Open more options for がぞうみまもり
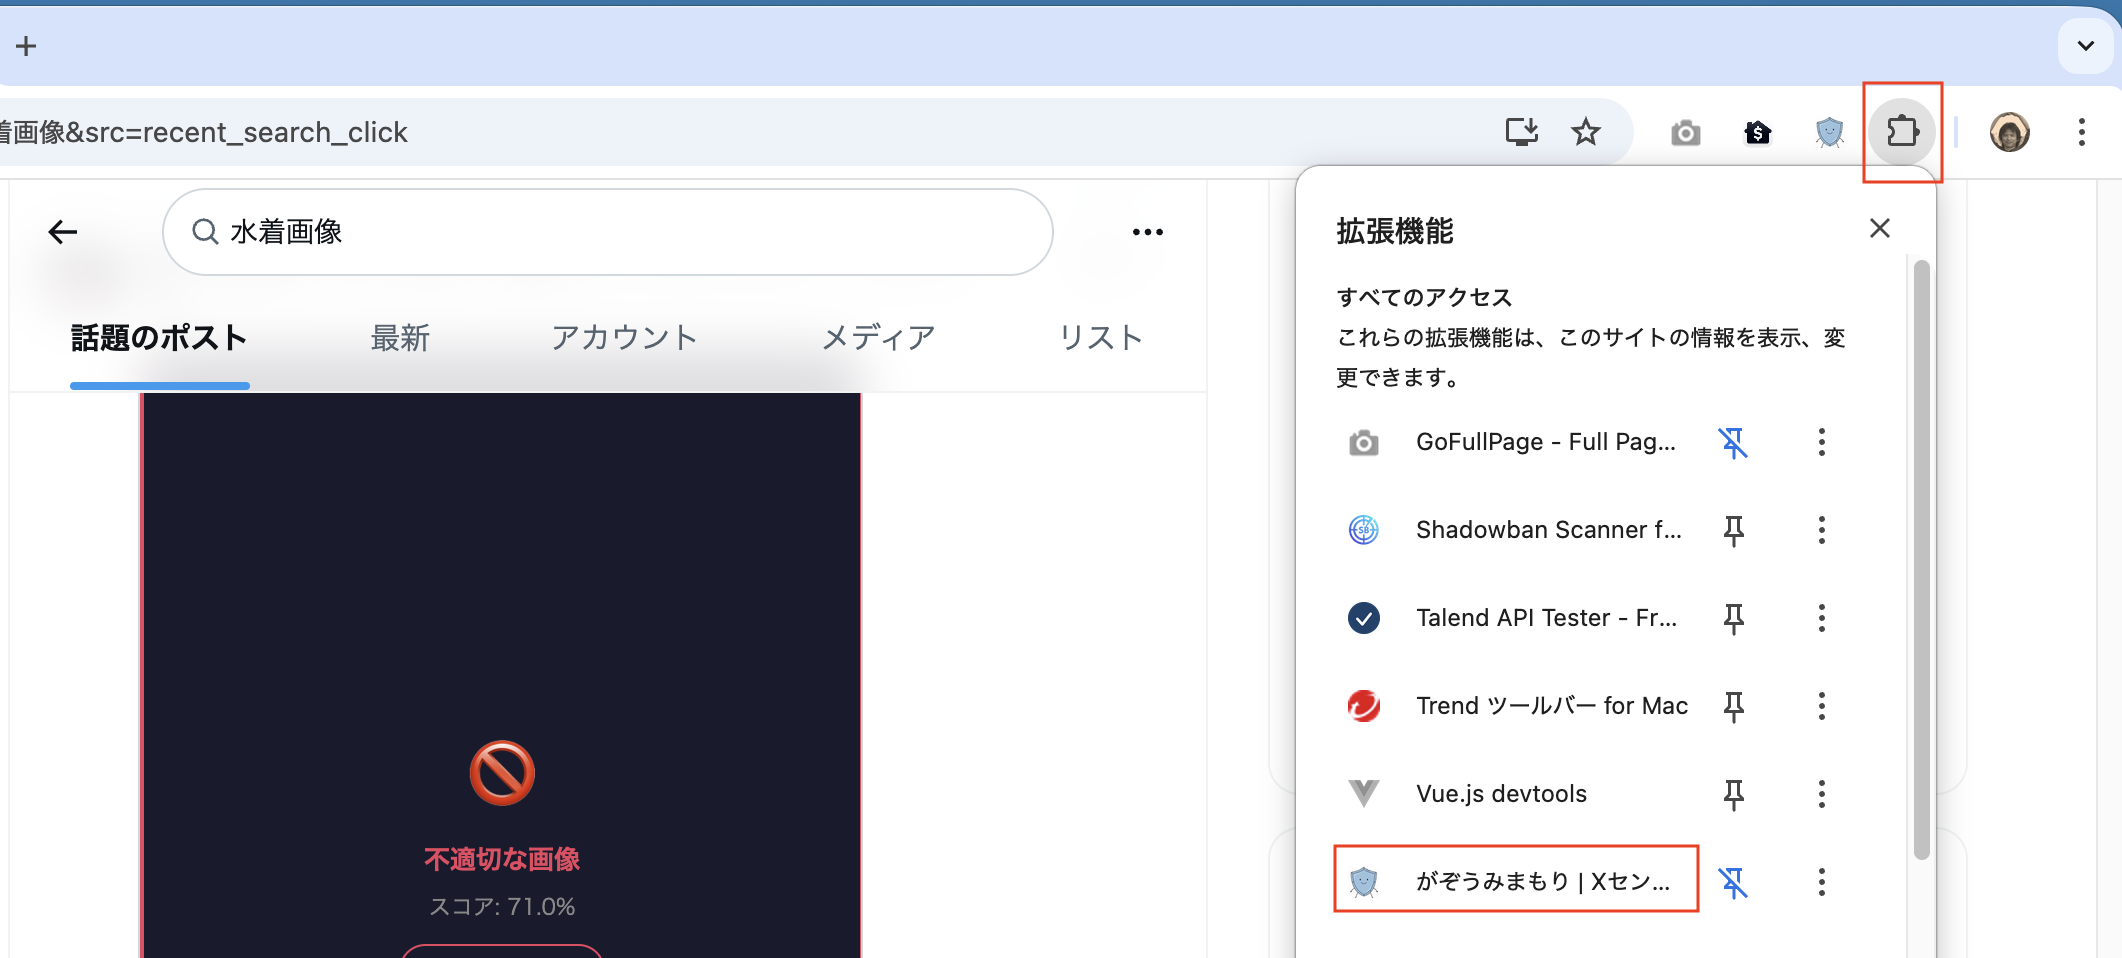This screenshot has width=2122, height=958. [1822, 882]
